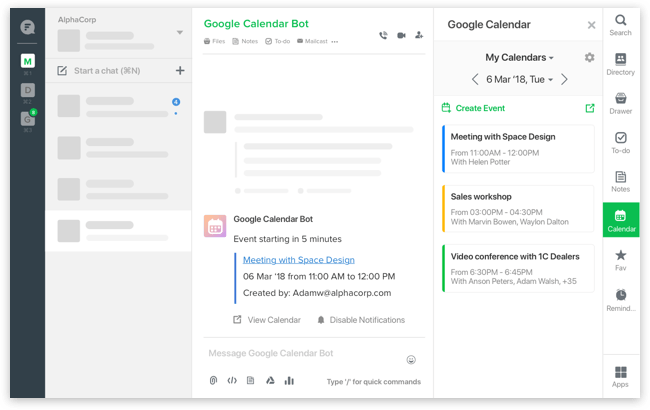Insert a code snippet icon
The image size is (650, 410).
(x=232, y=381)
